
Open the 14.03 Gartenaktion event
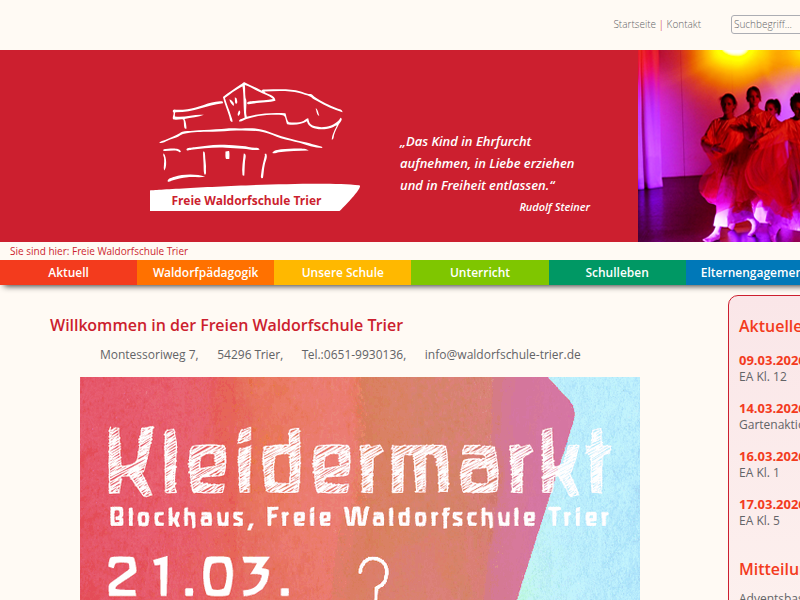click(x=769, y=416)
